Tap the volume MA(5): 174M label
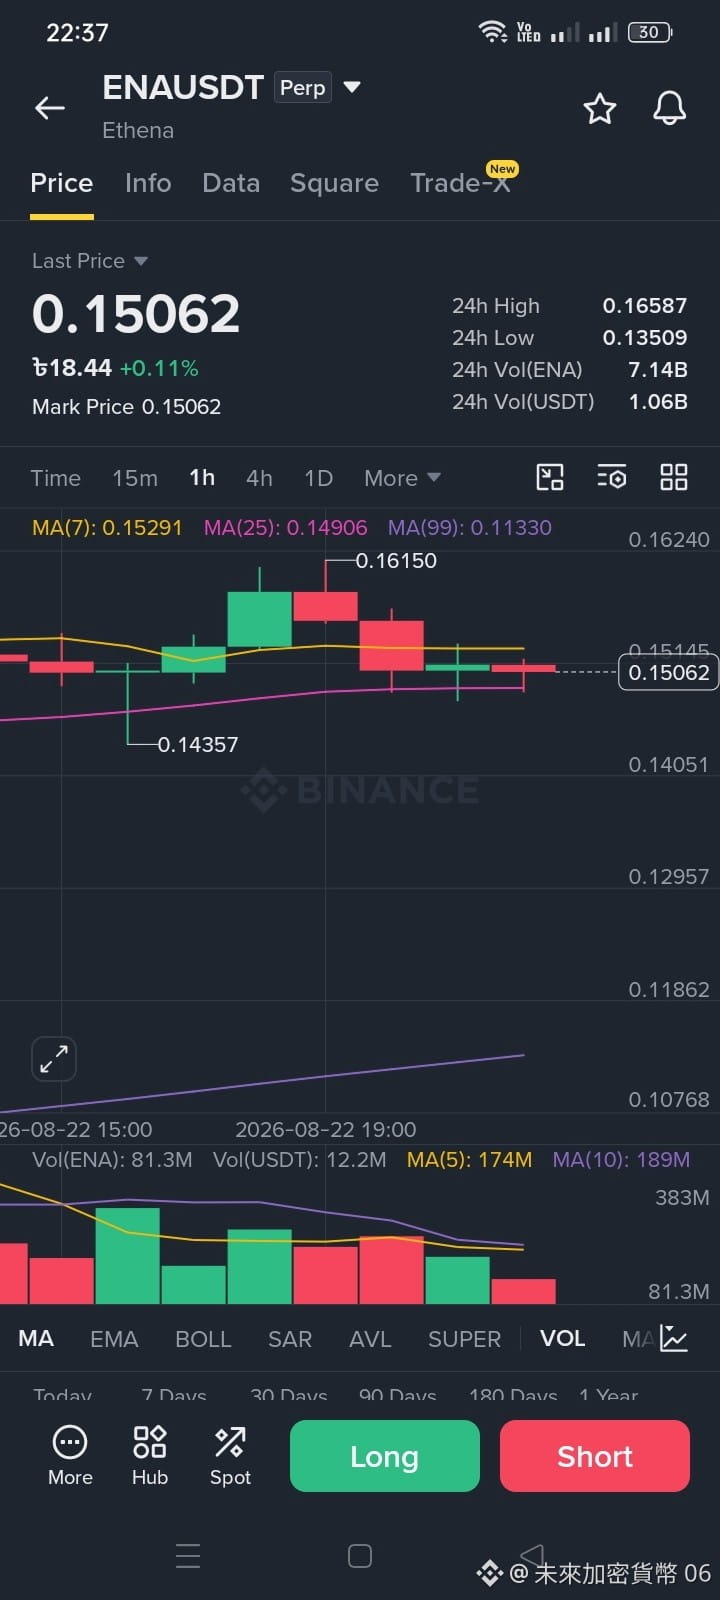 (469, 1160)
